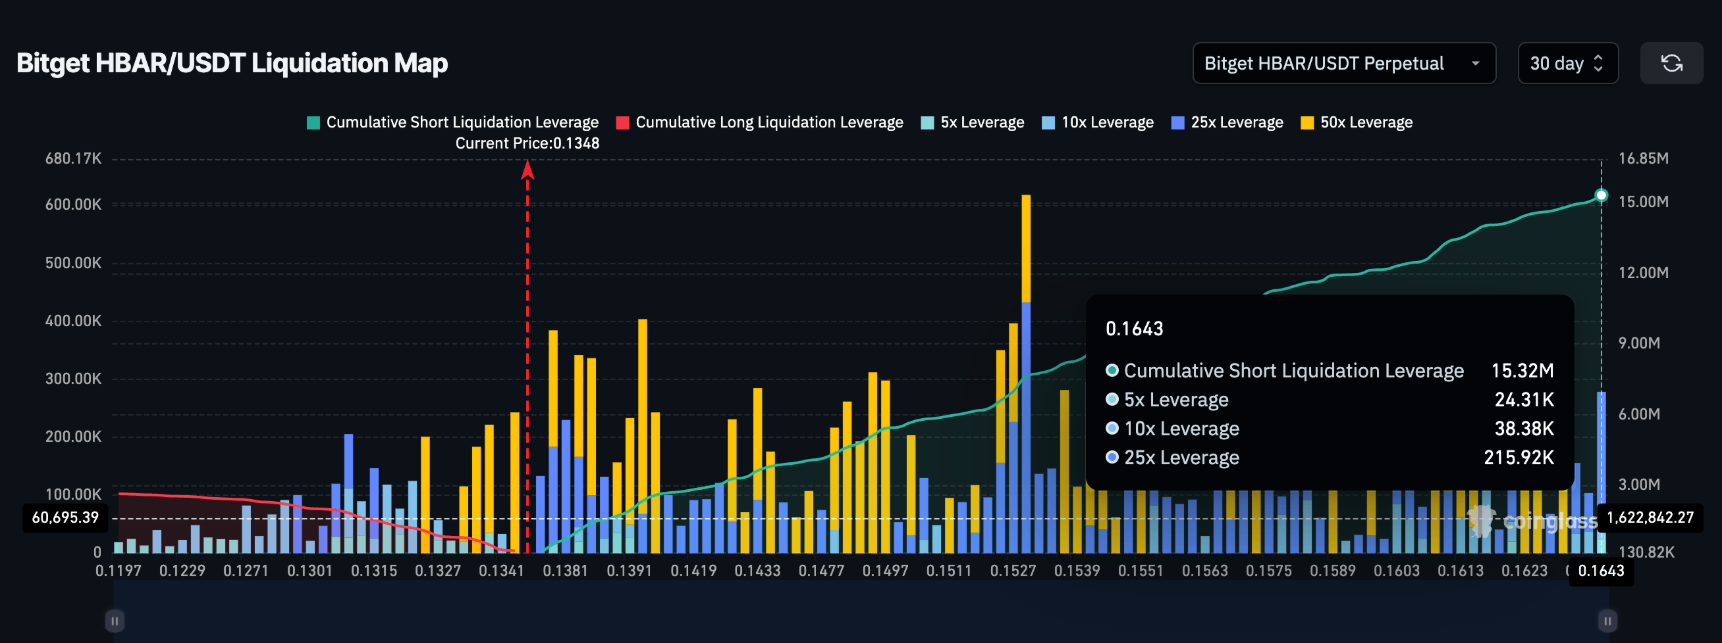Click the left zoom slider handle

tap(115, 621)
